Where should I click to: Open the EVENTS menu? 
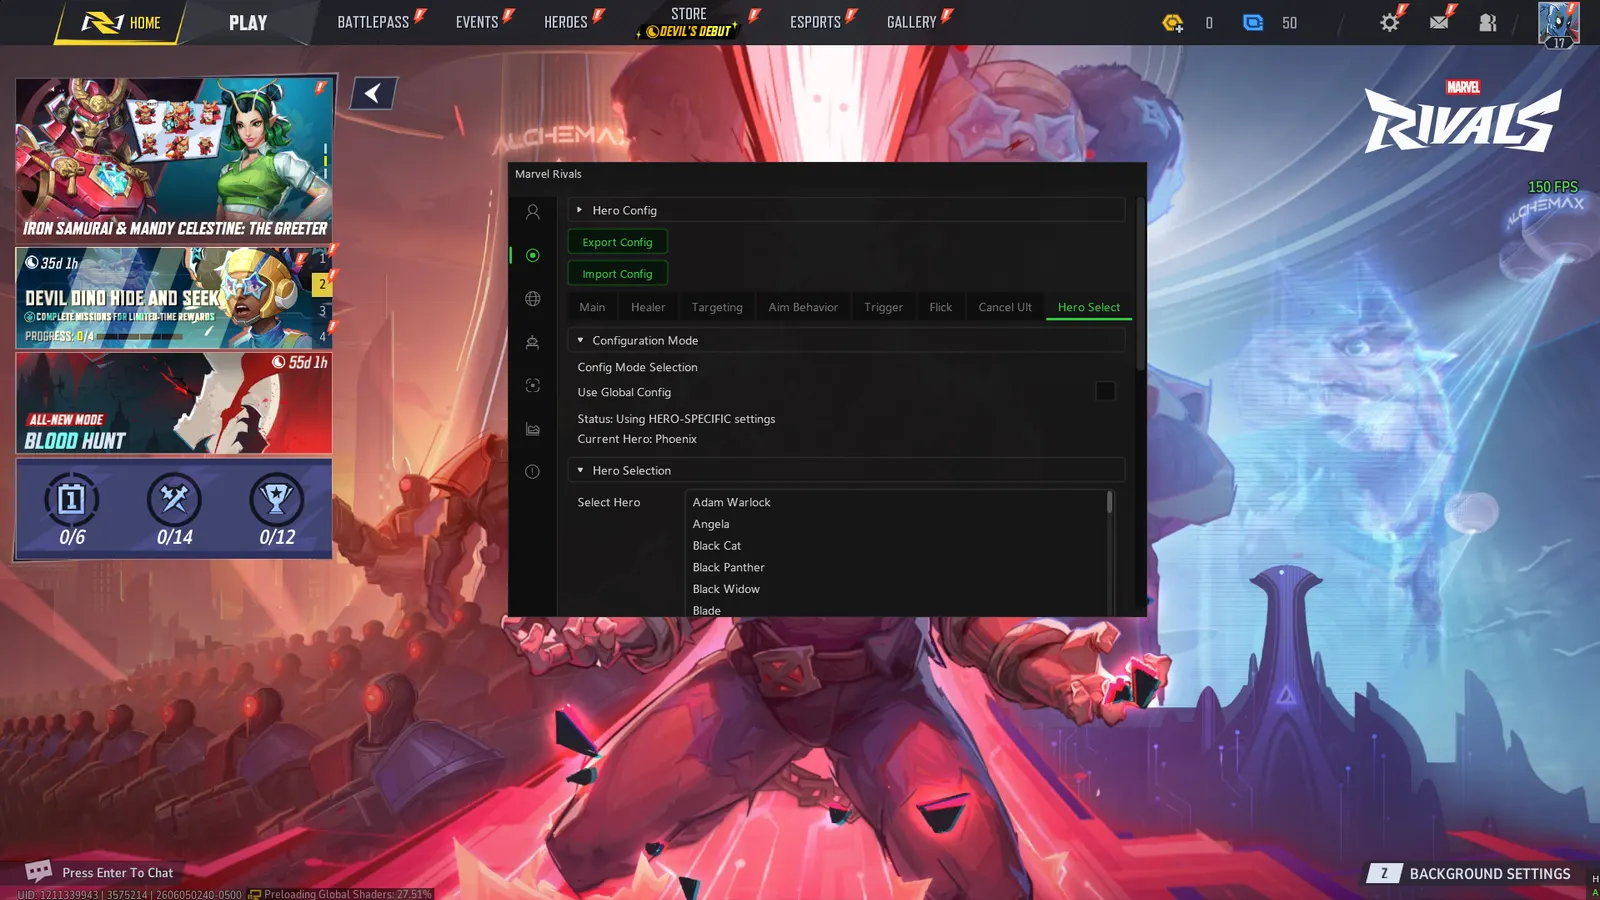pyautogui.click(x=477, y=22)
